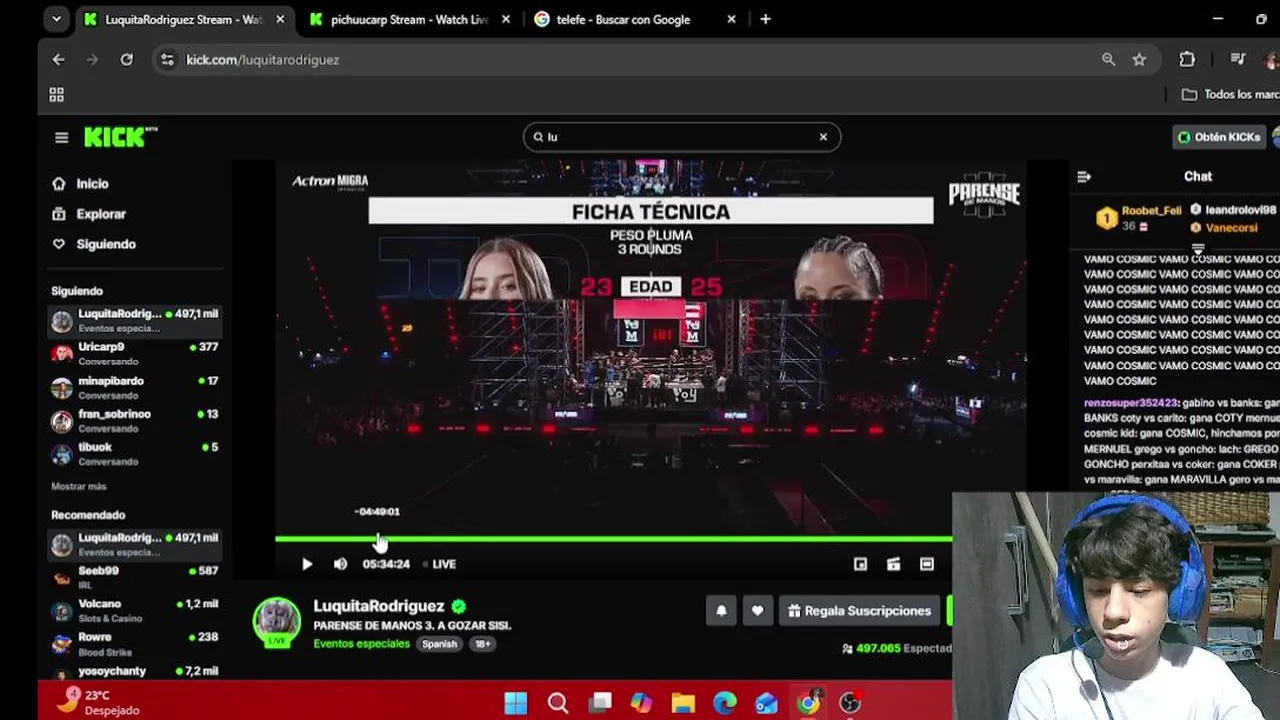Open Rowre recommended channel
Viewport: 1280px width, 720px height.
(135, 643)
